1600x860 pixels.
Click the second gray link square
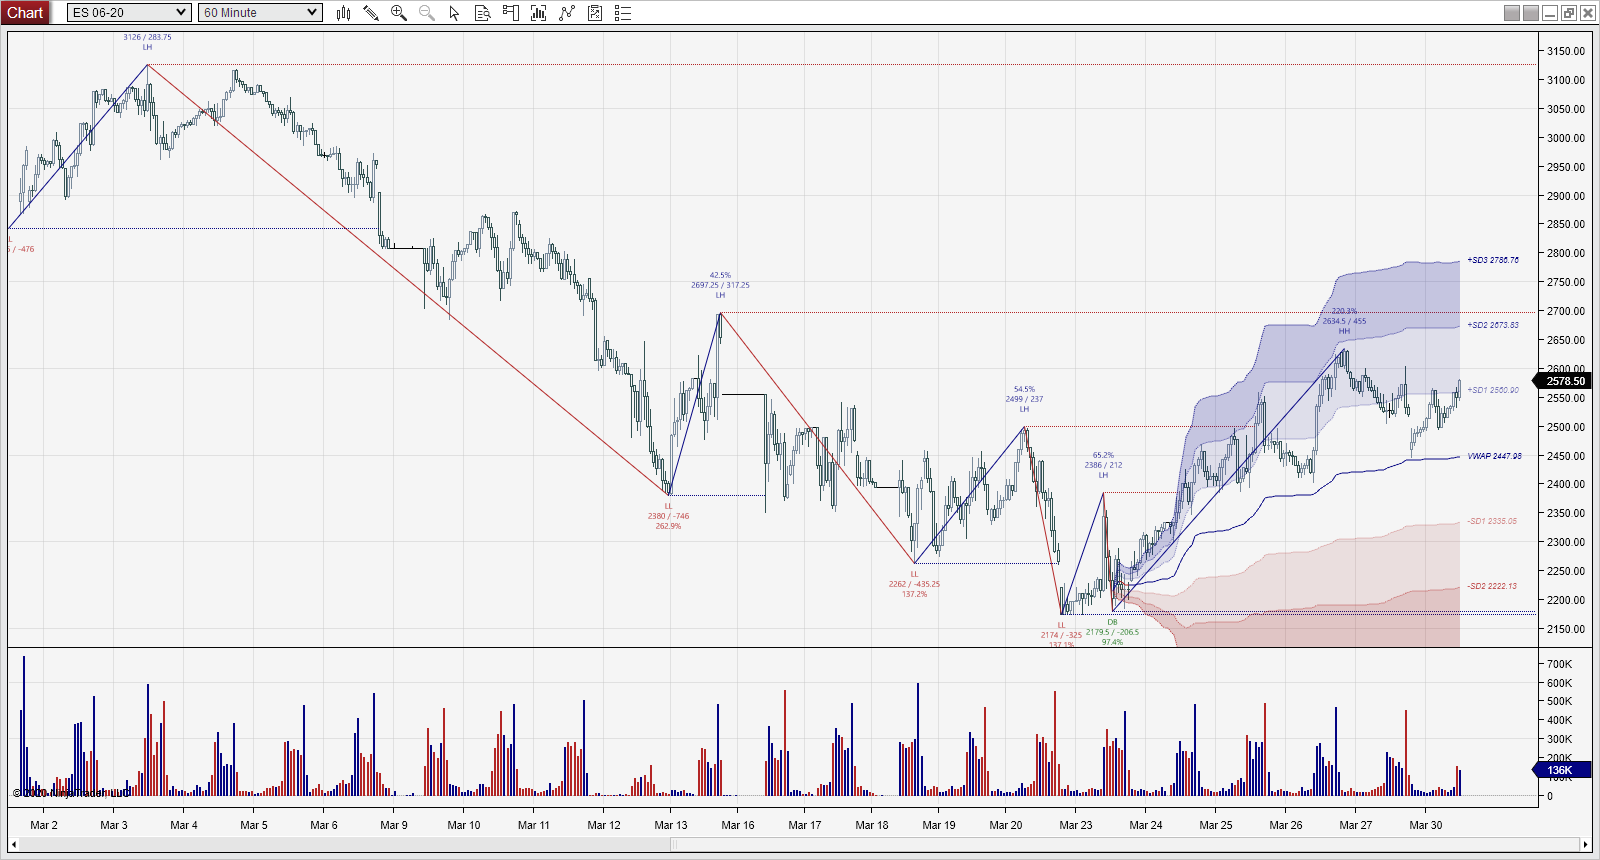1530,13
